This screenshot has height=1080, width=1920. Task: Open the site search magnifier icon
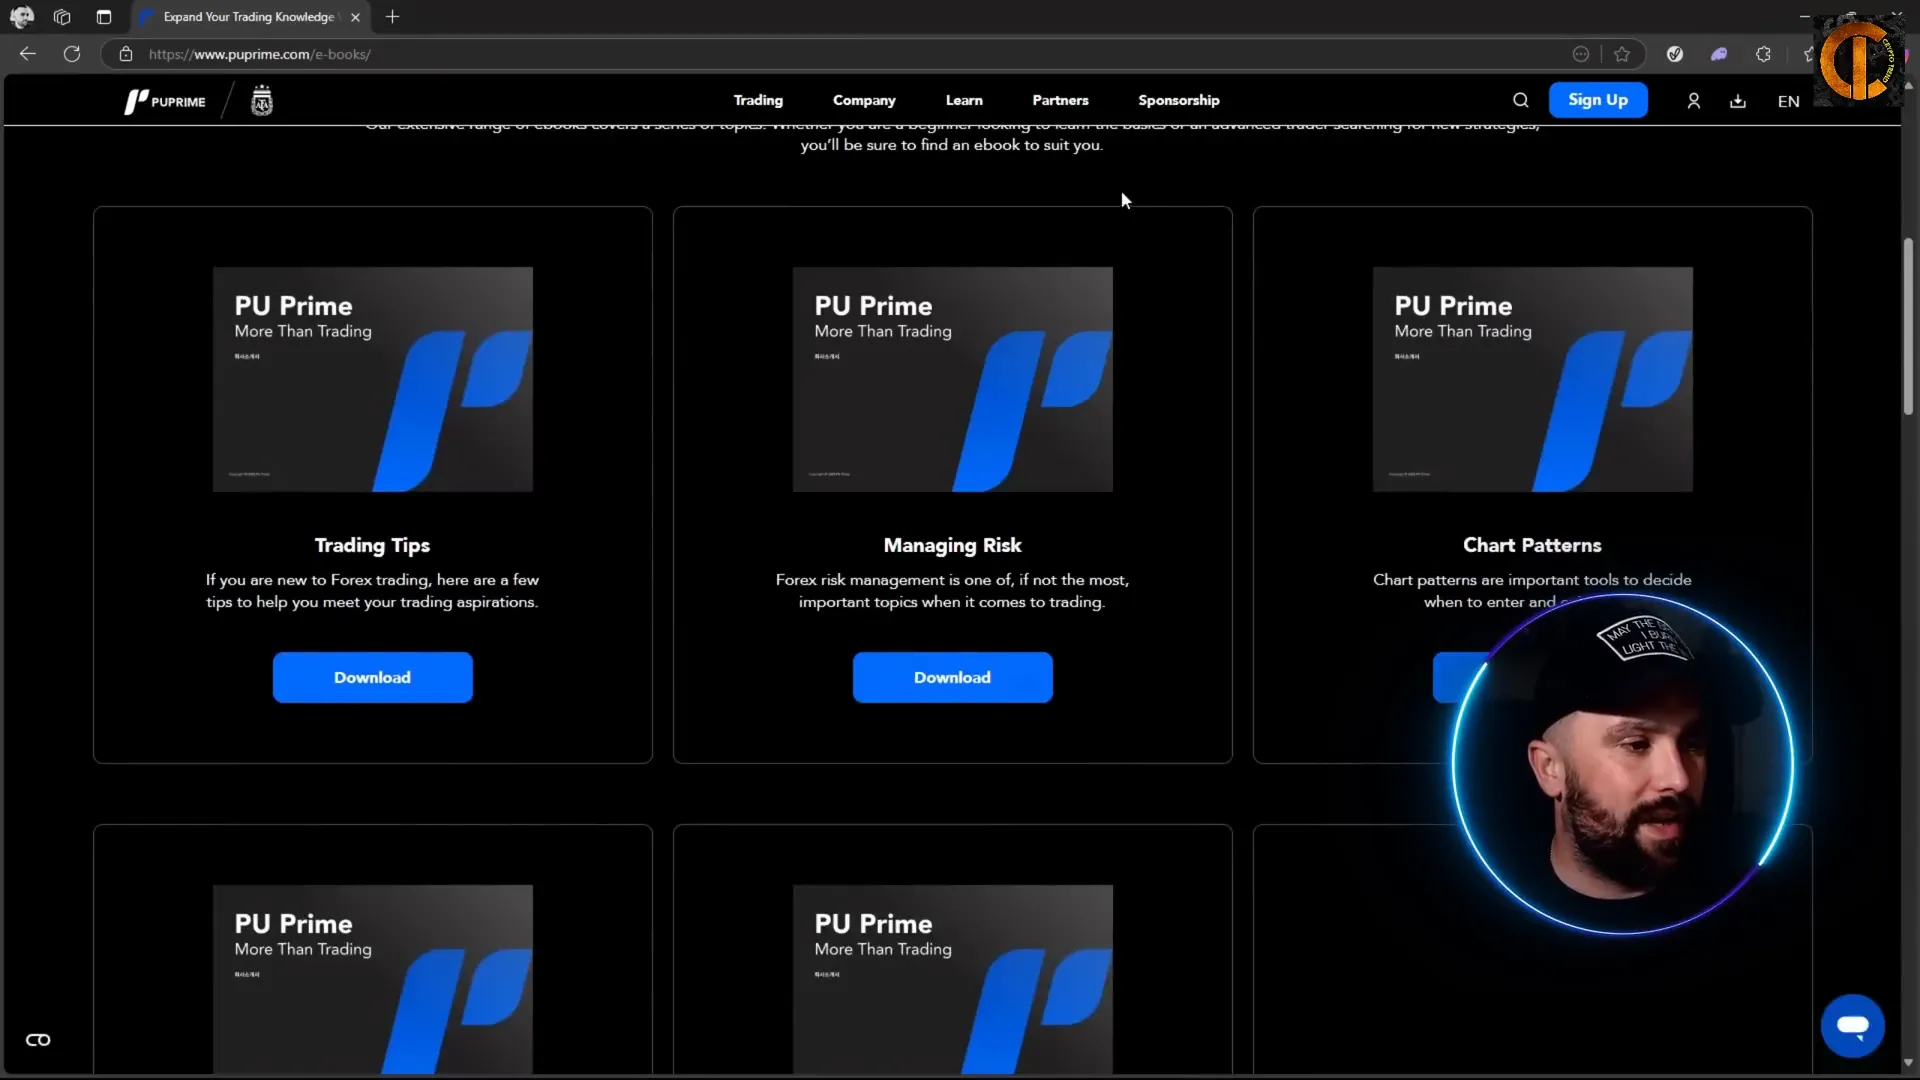pyautogui.click(x=1520, y=100)
